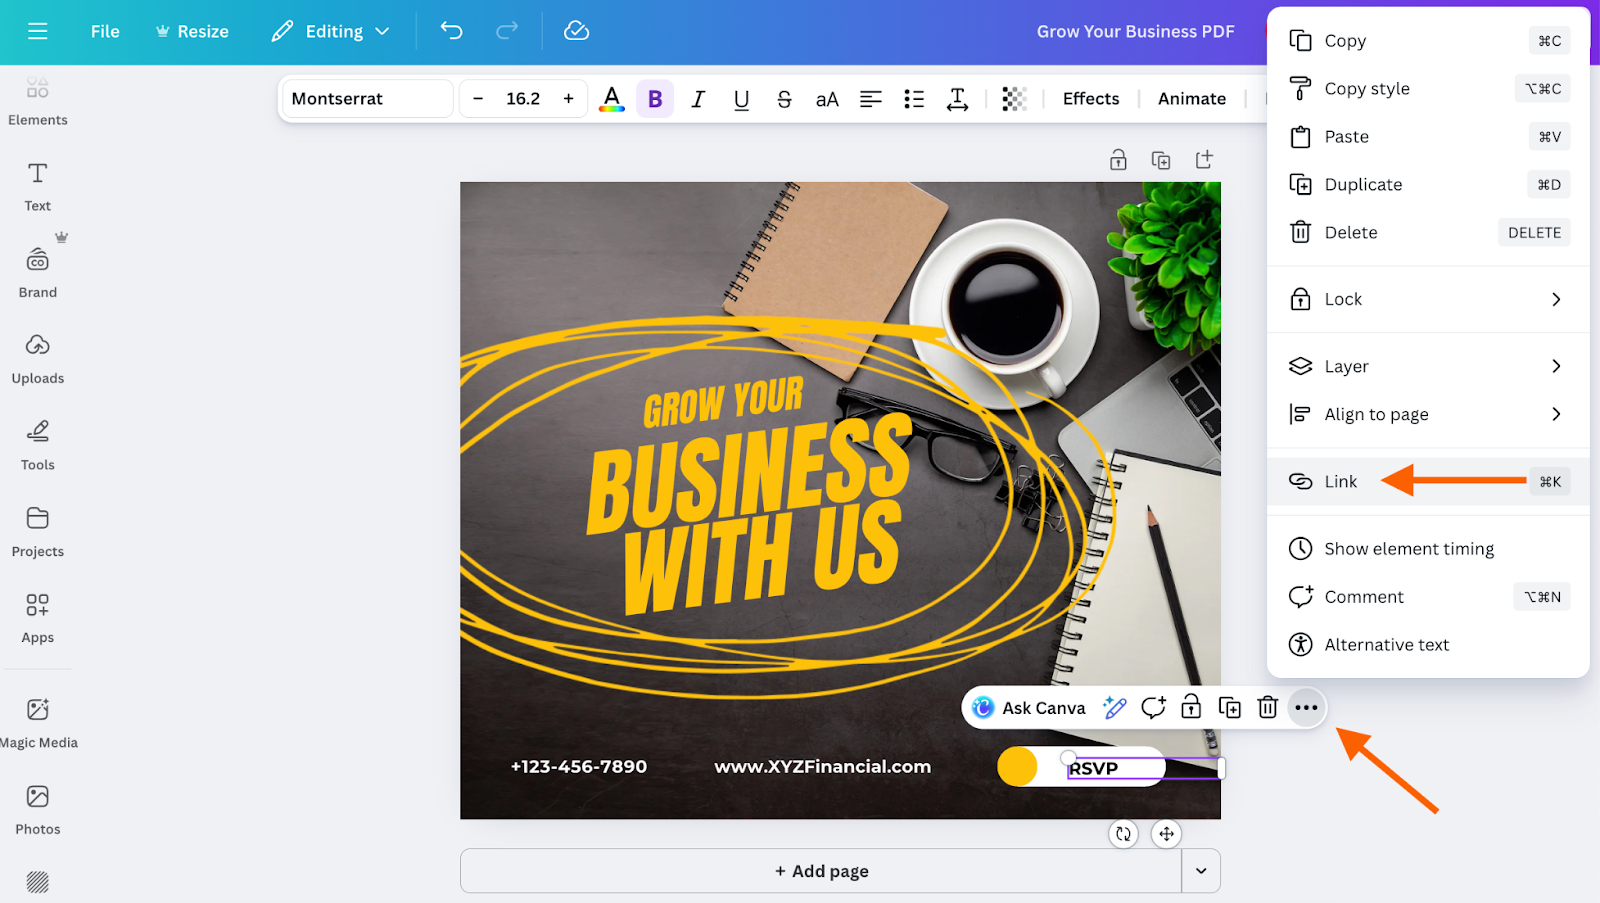Open the Elements panel in the sidebar
Image resolution: width=1600 pixels, height=903 pixels.
coord(37,100)
